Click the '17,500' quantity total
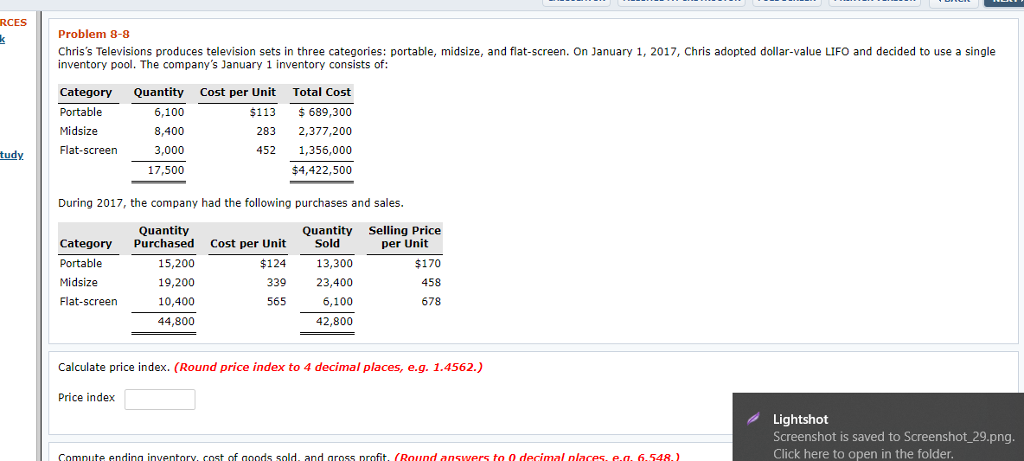The height and width of the screenshot is (461, 1024). coord(166,170)
